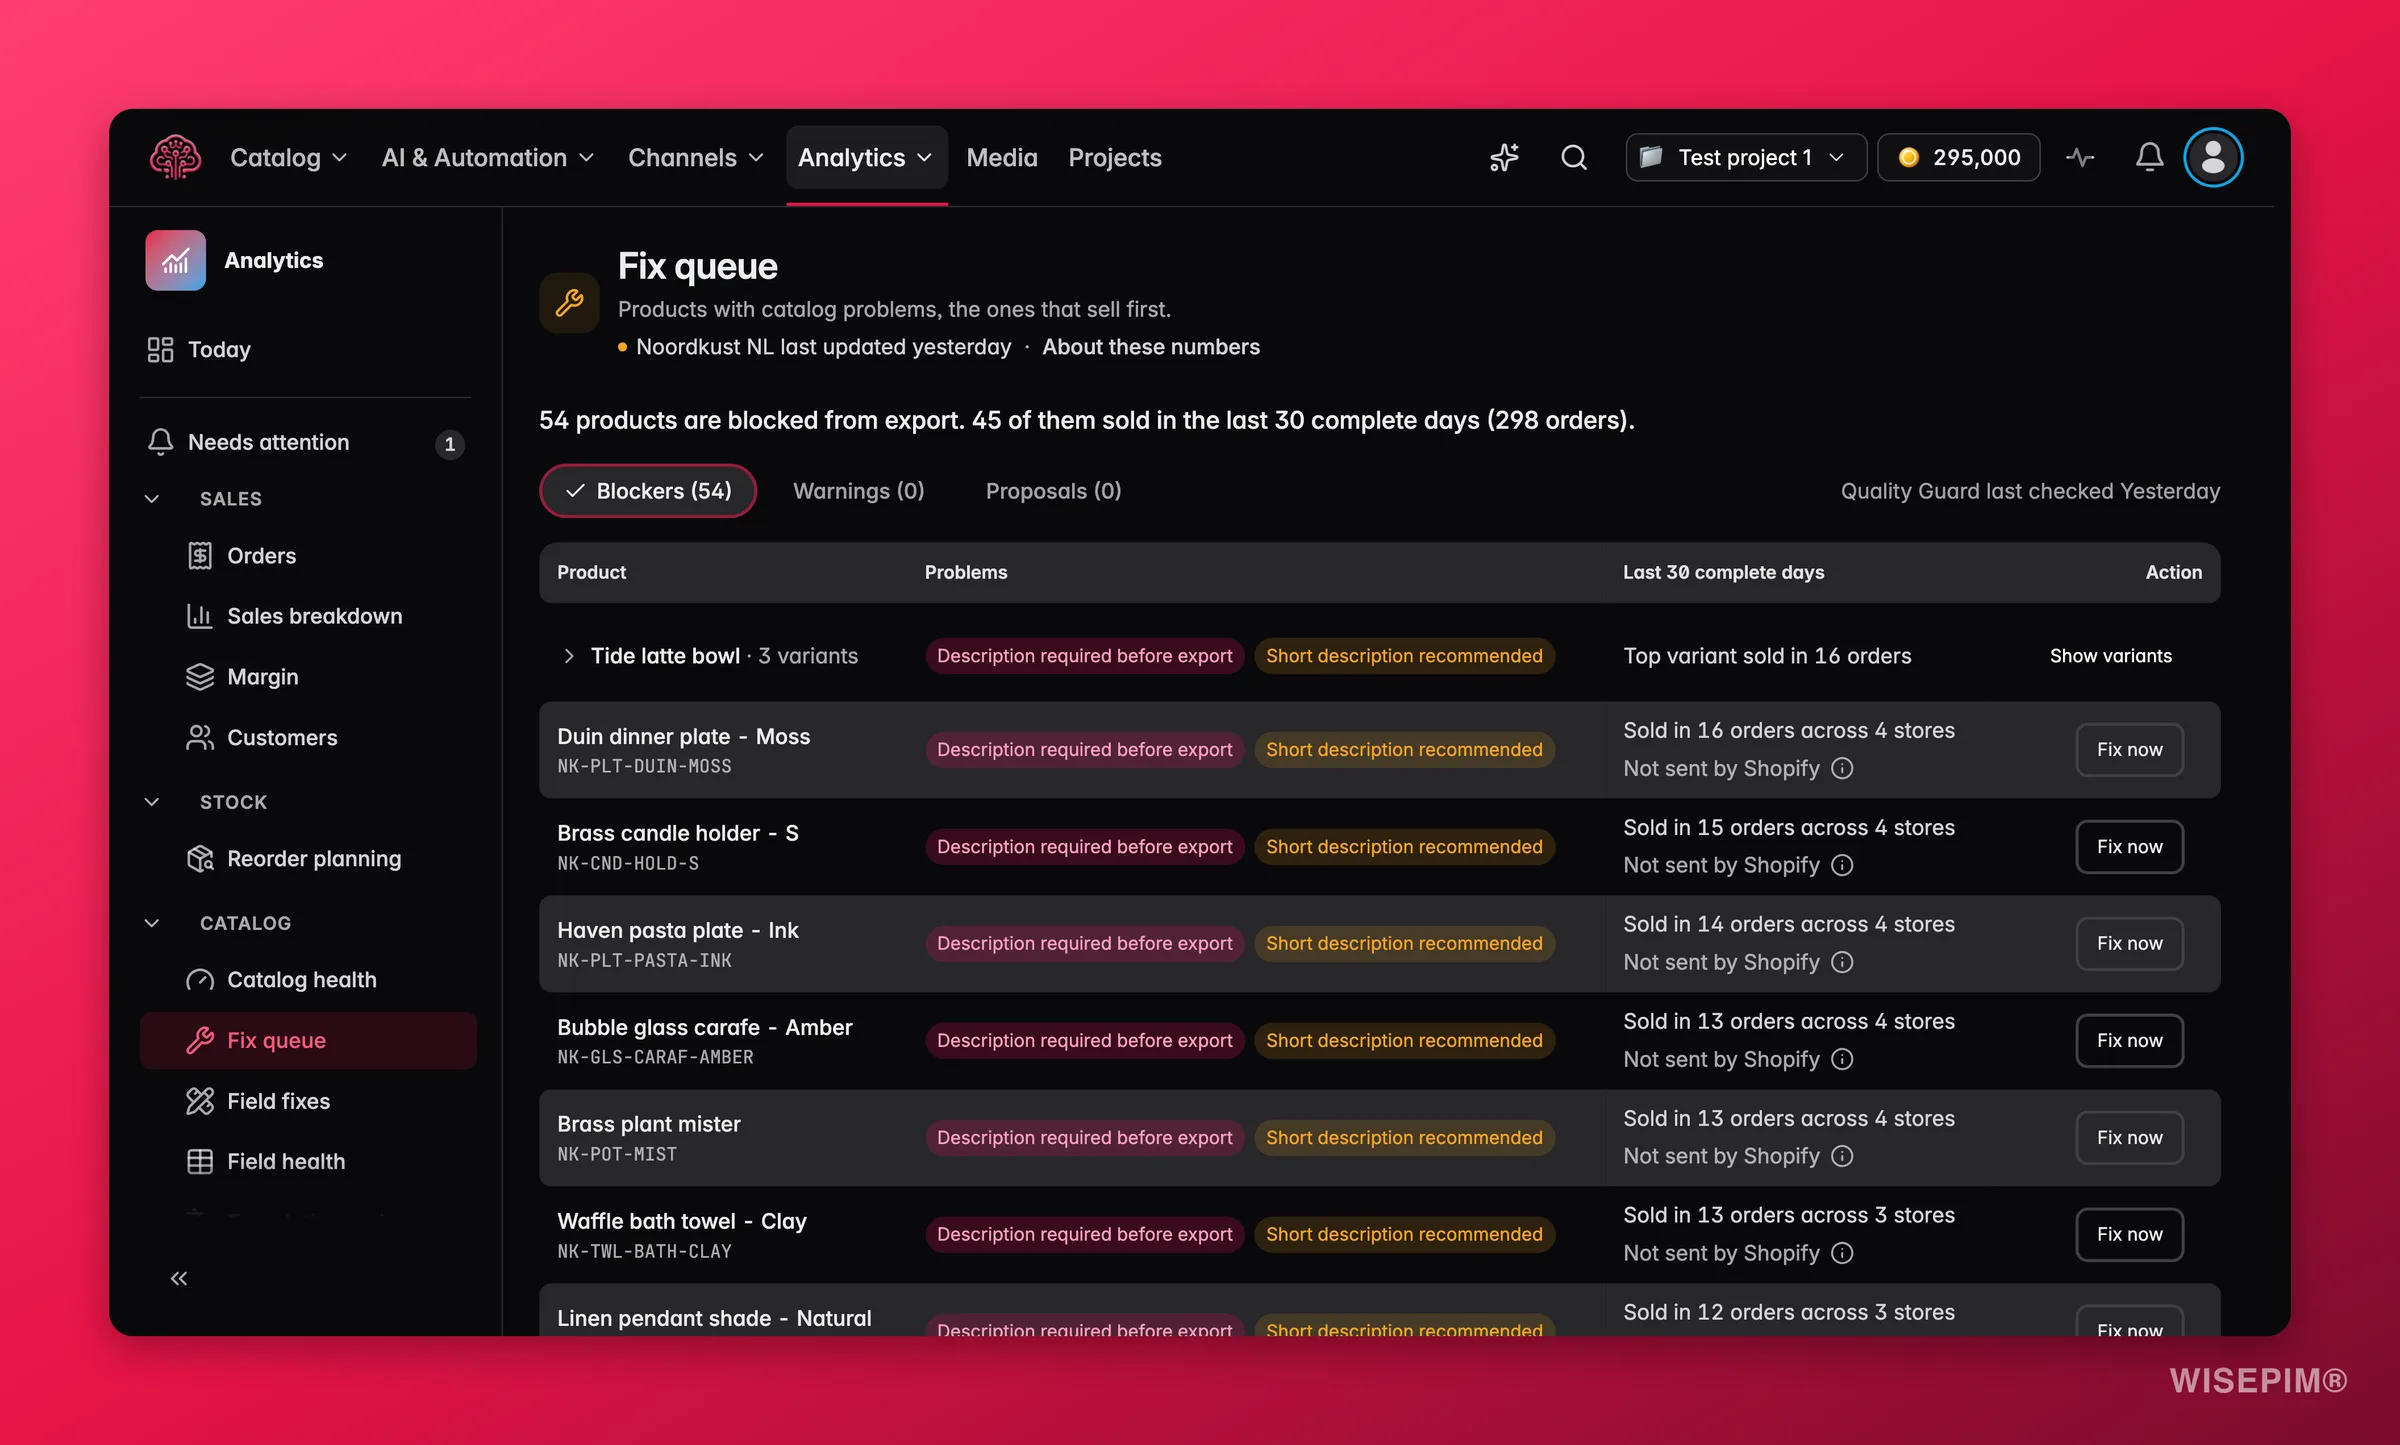Open Sales breakdown in sidebar

click(x=308, y=616)
